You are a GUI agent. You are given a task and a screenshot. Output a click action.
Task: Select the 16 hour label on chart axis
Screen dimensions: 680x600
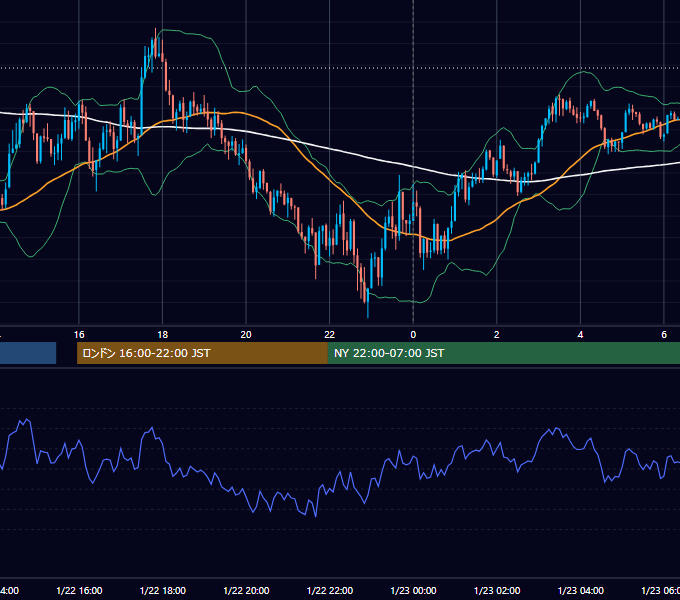79,335
